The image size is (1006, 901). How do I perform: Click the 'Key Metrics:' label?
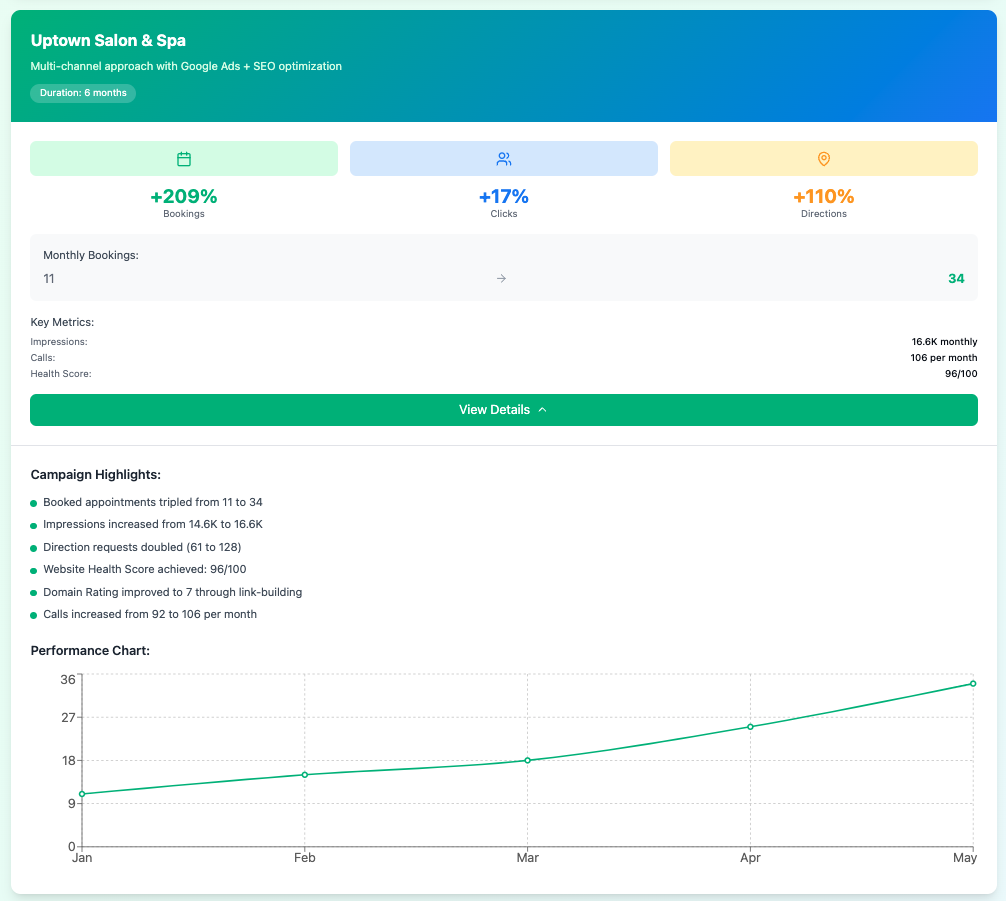62,322
